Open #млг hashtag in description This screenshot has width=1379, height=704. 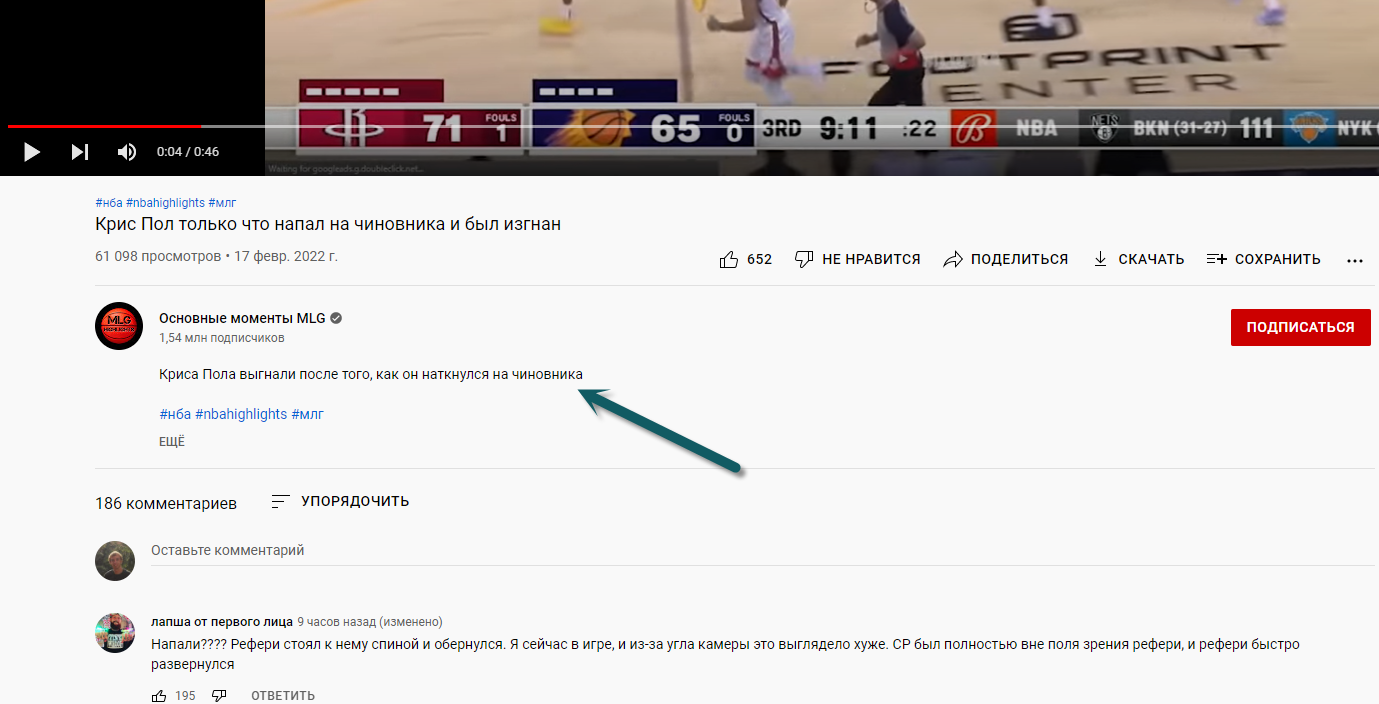[308, 414]
